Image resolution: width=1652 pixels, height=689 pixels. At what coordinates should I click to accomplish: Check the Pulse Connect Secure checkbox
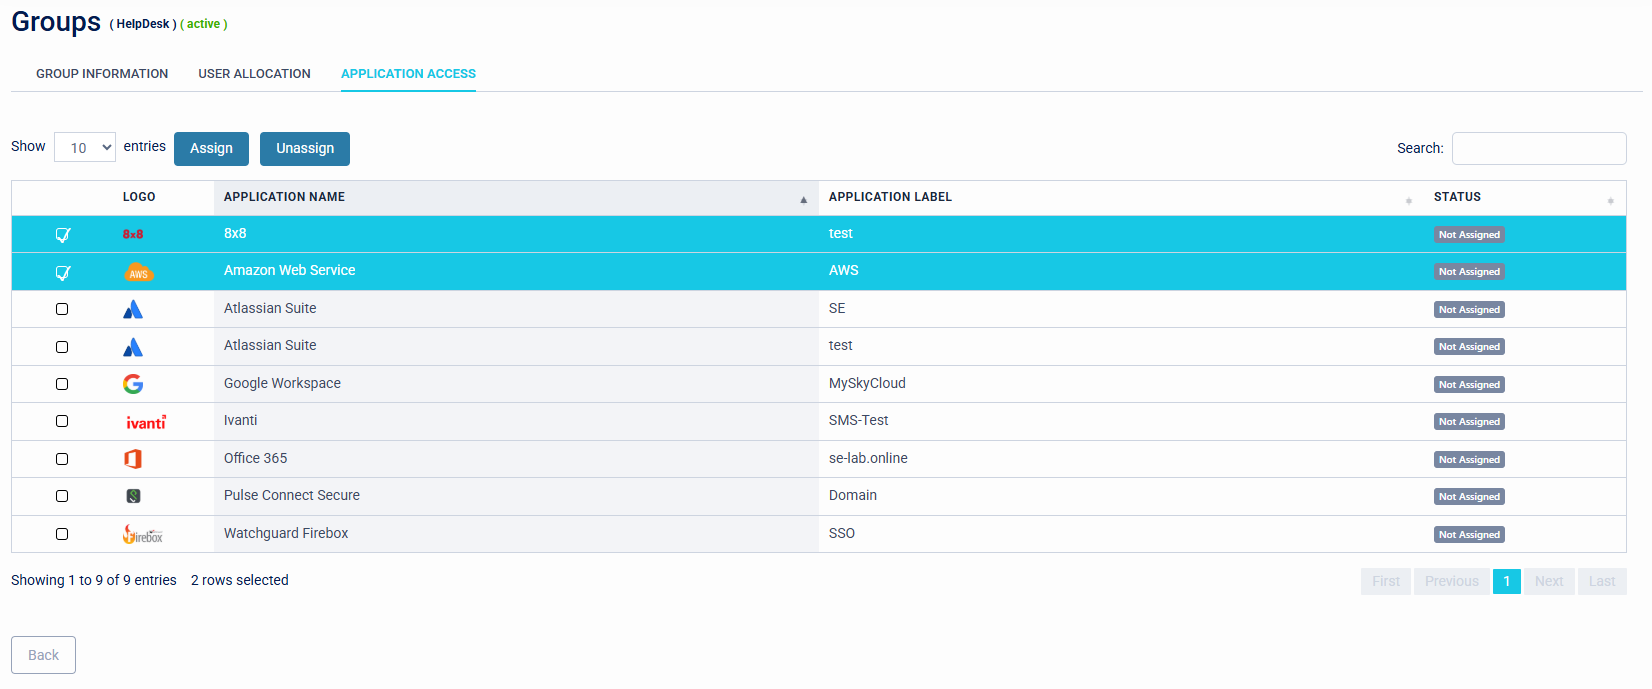[62, 496]
